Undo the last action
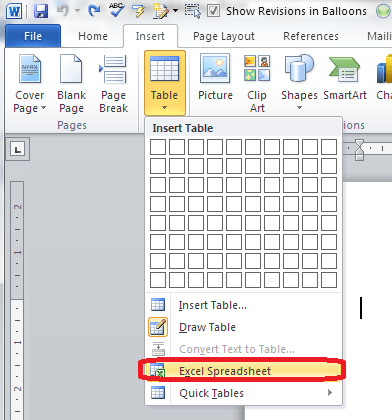The image size is (392, 420). pos(62,11)
